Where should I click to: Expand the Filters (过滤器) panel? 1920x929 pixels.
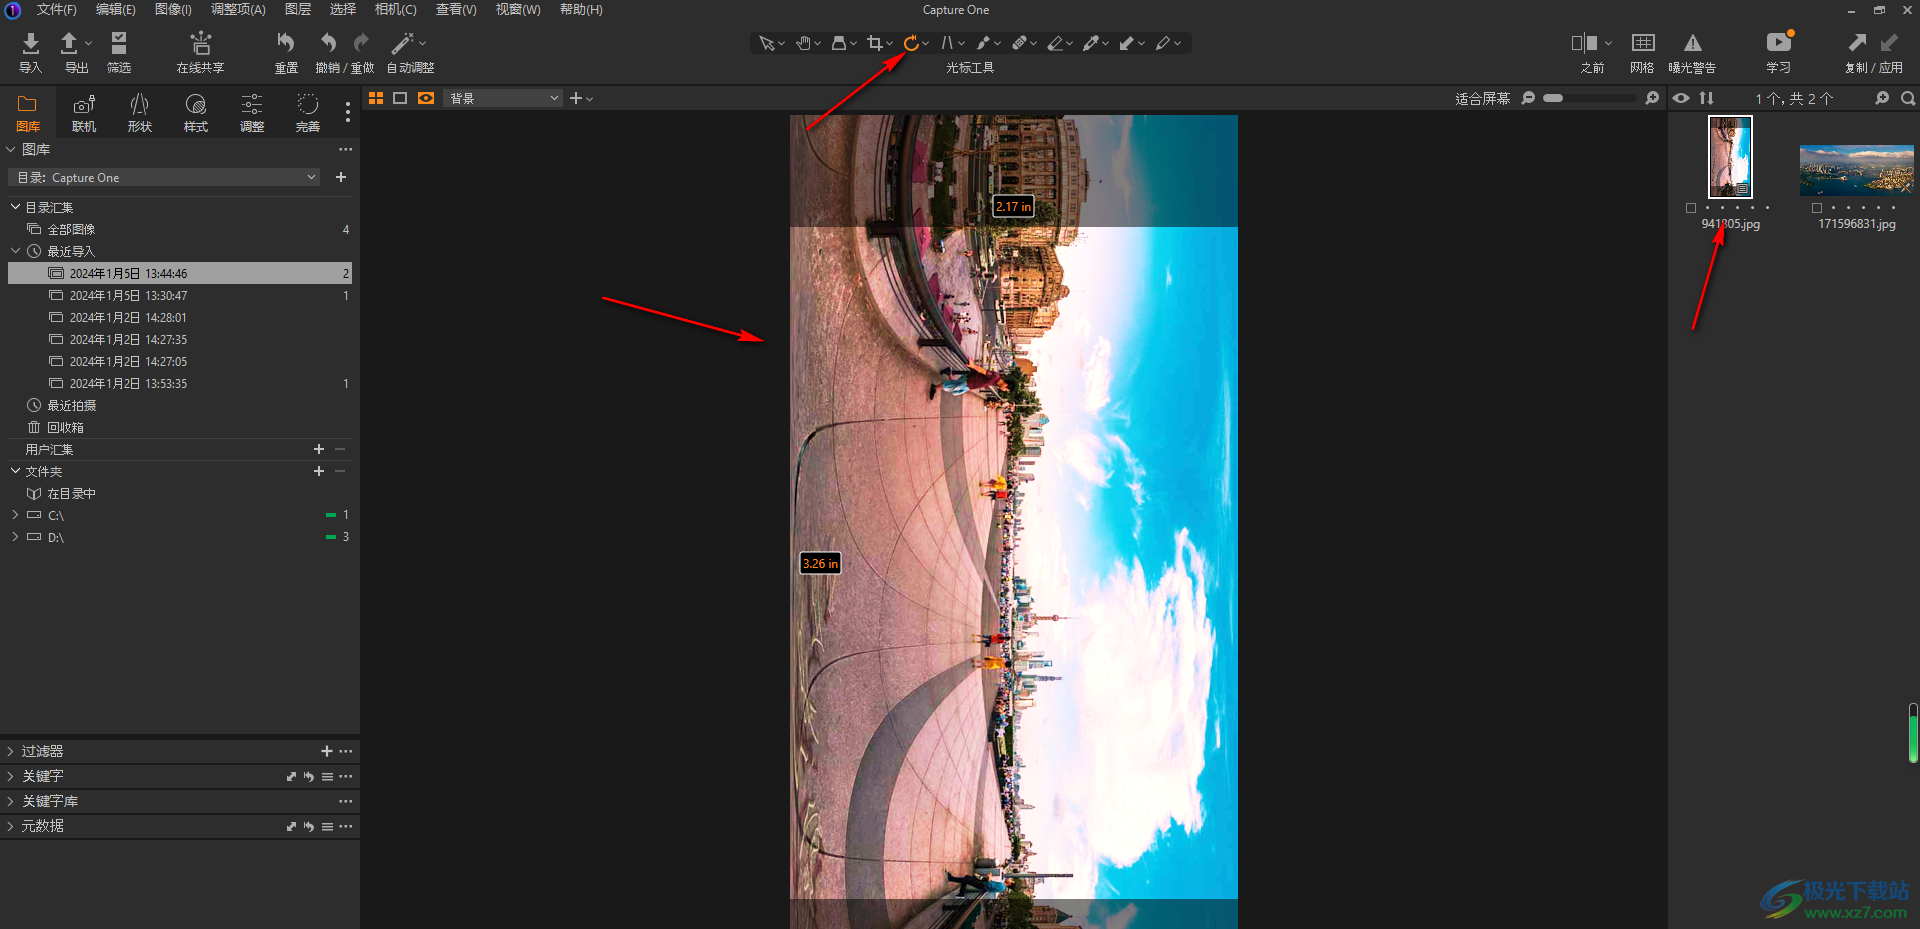11,751
